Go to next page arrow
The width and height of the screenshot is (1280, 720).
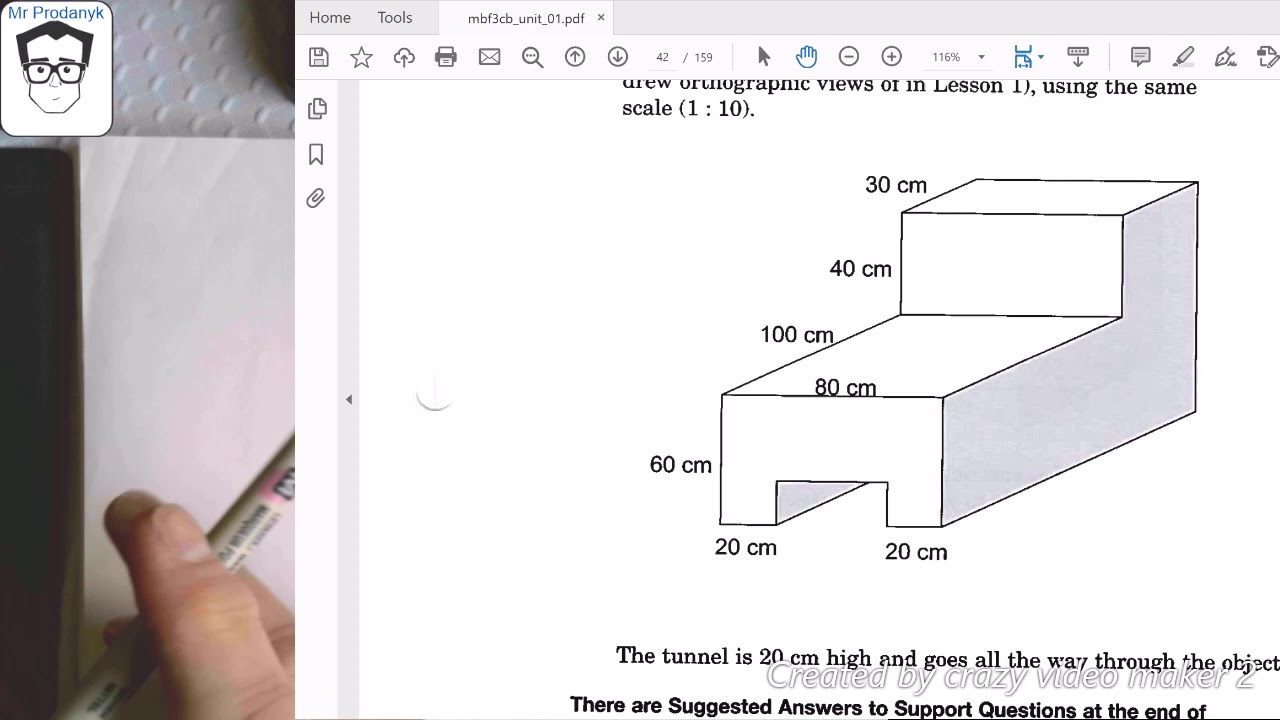618,57
